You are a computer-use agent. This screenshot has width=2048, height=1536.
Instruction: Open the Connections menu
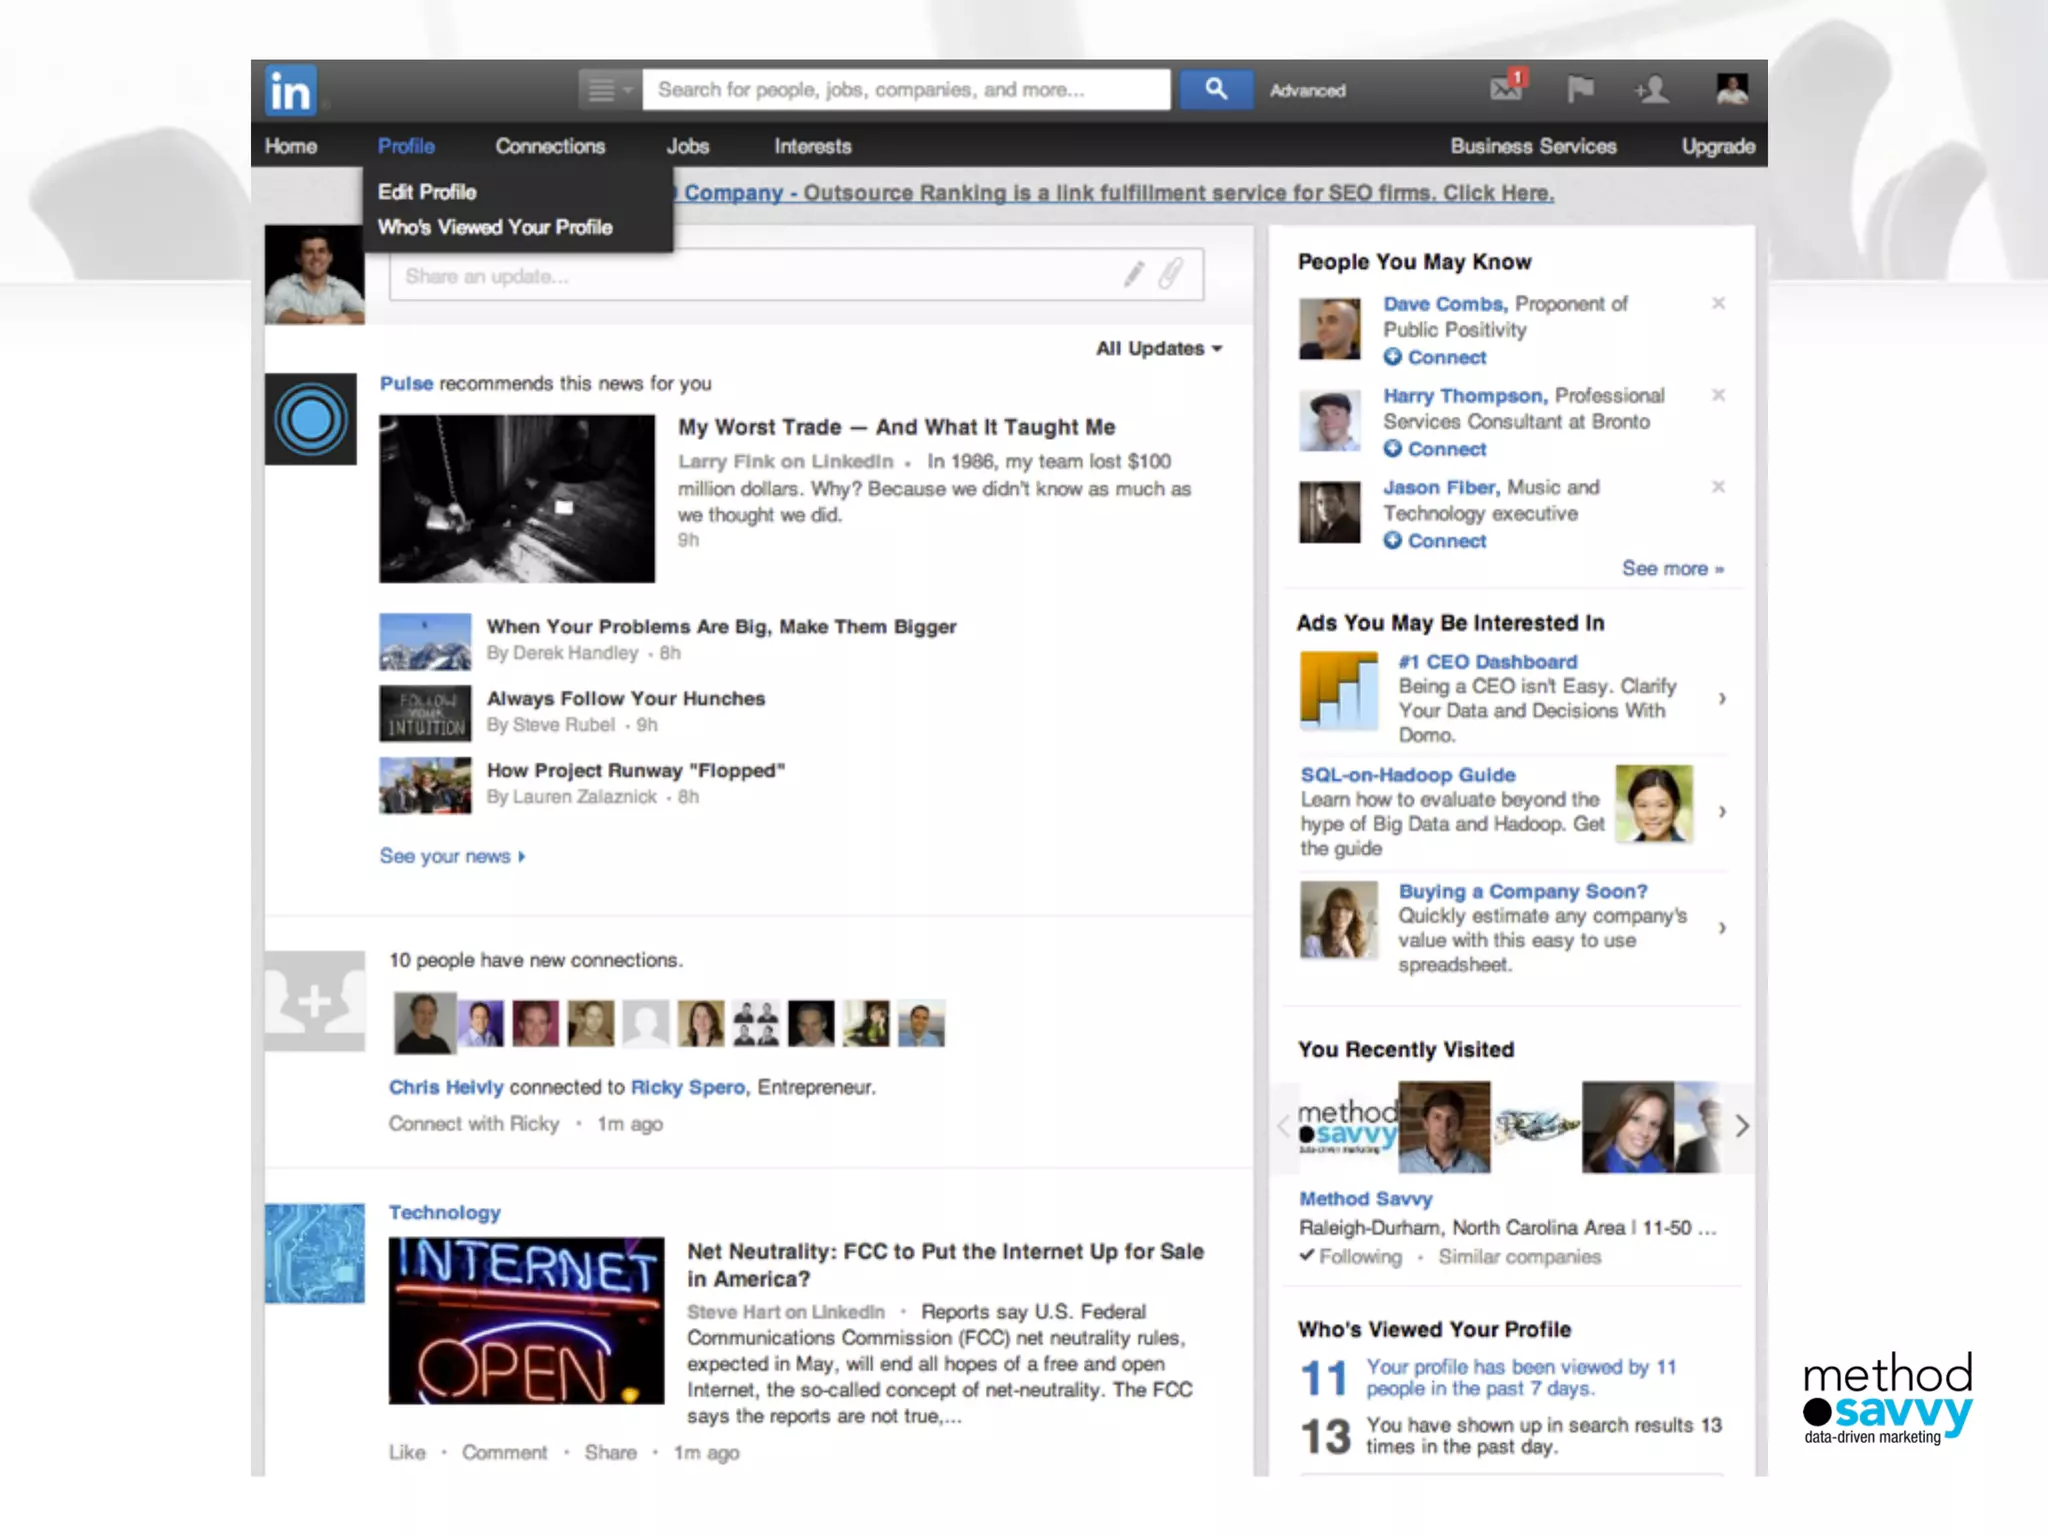coord(550,146)
